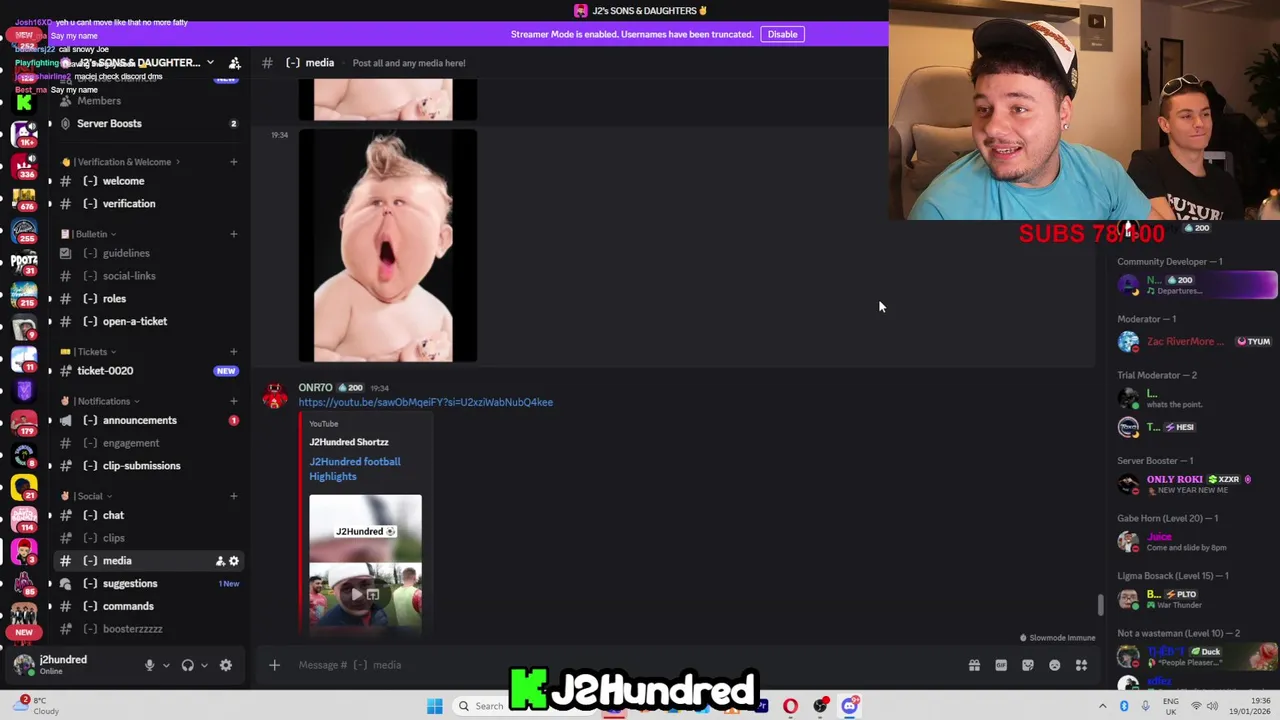The width and height of the screenshot is (1280, 720).
Task: Open the youtu.be link posted by ONR7O
Action: pyautogui.click(x=425, y=402)
